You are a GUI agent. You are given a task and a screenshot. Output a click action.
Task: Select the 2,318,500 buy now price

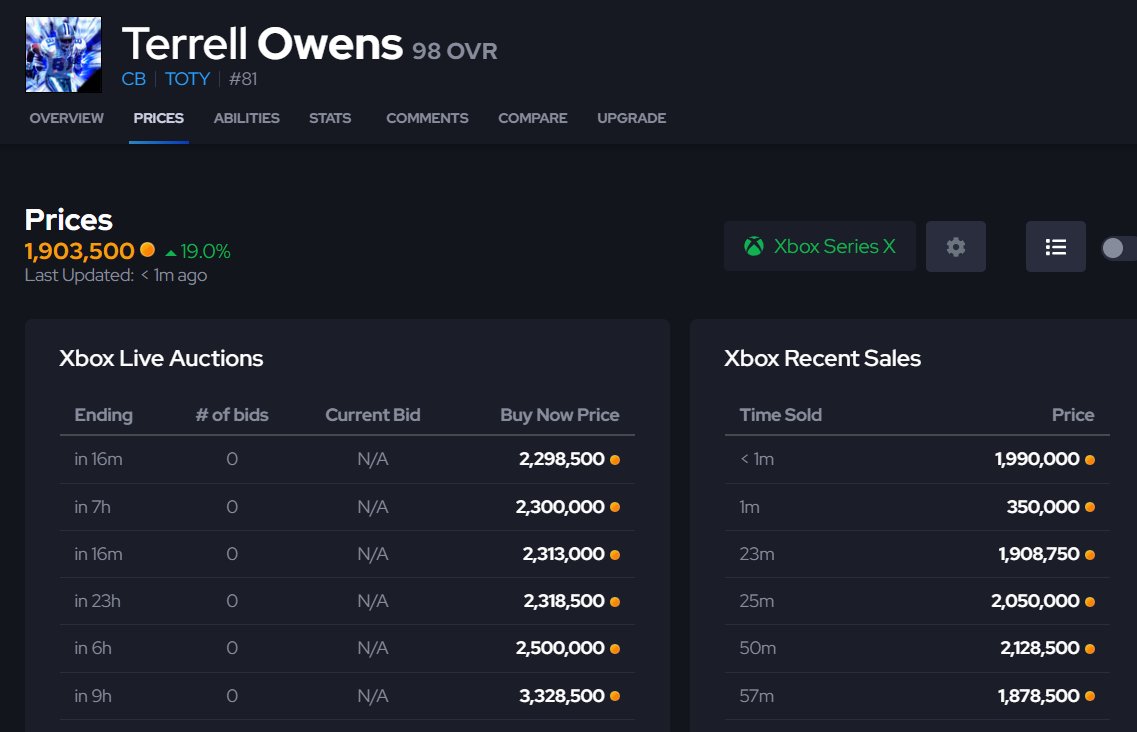click(x=564, y=601)
